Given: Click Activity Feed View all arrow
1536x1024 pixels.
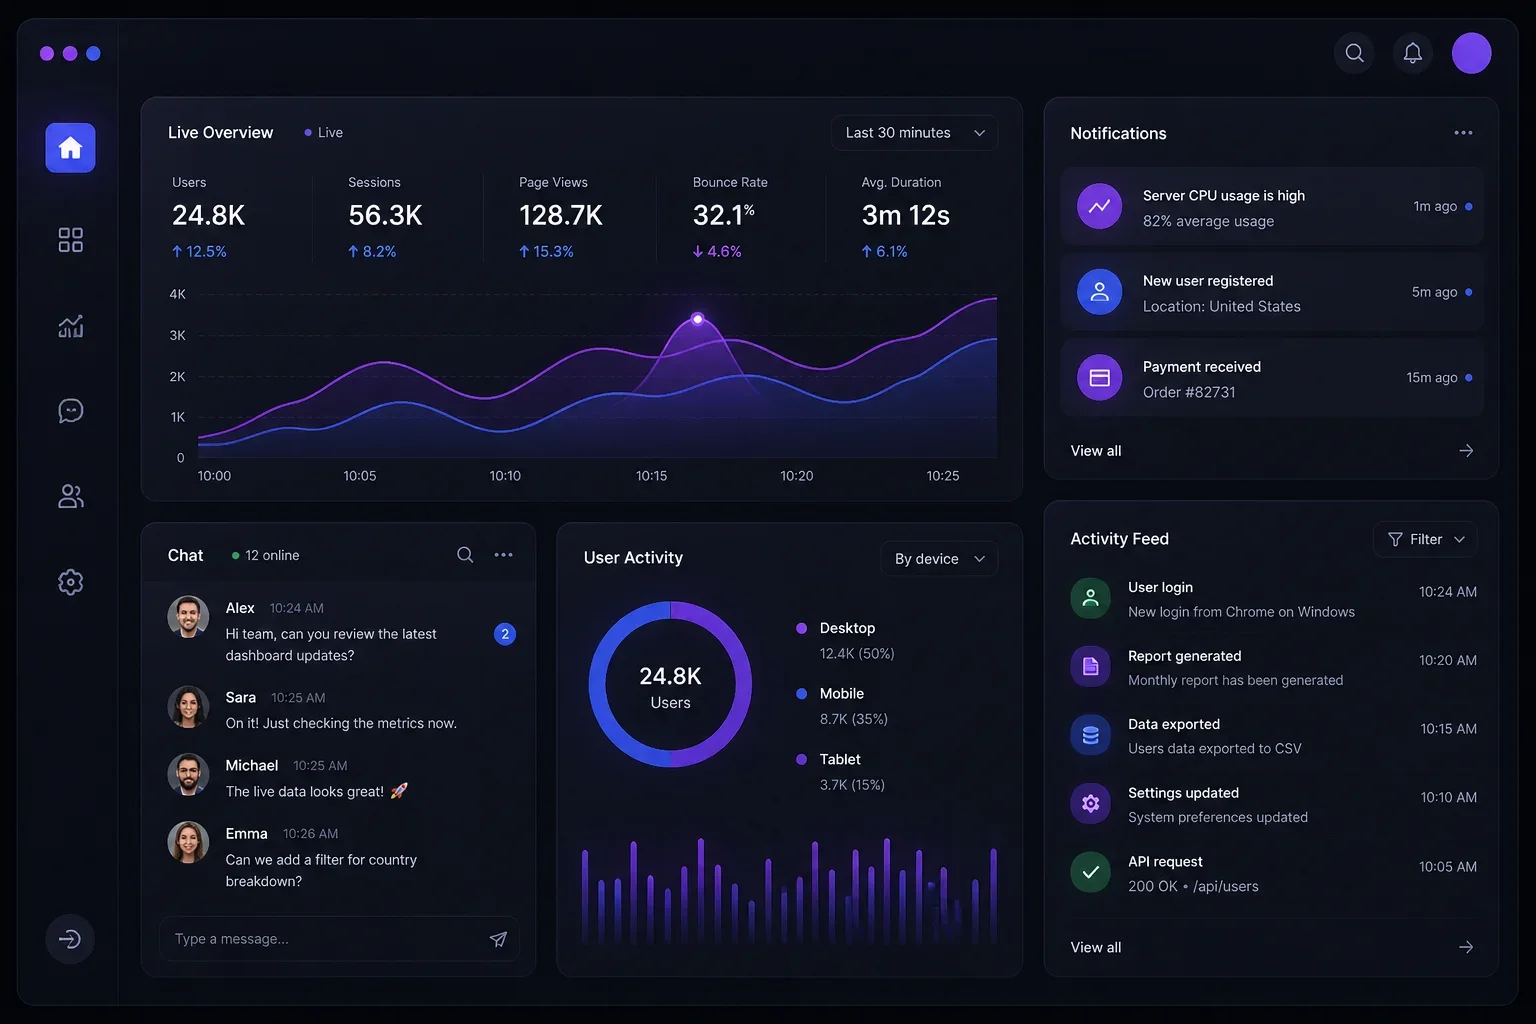Looking at the screenshot, I should tap(1466, 947).
